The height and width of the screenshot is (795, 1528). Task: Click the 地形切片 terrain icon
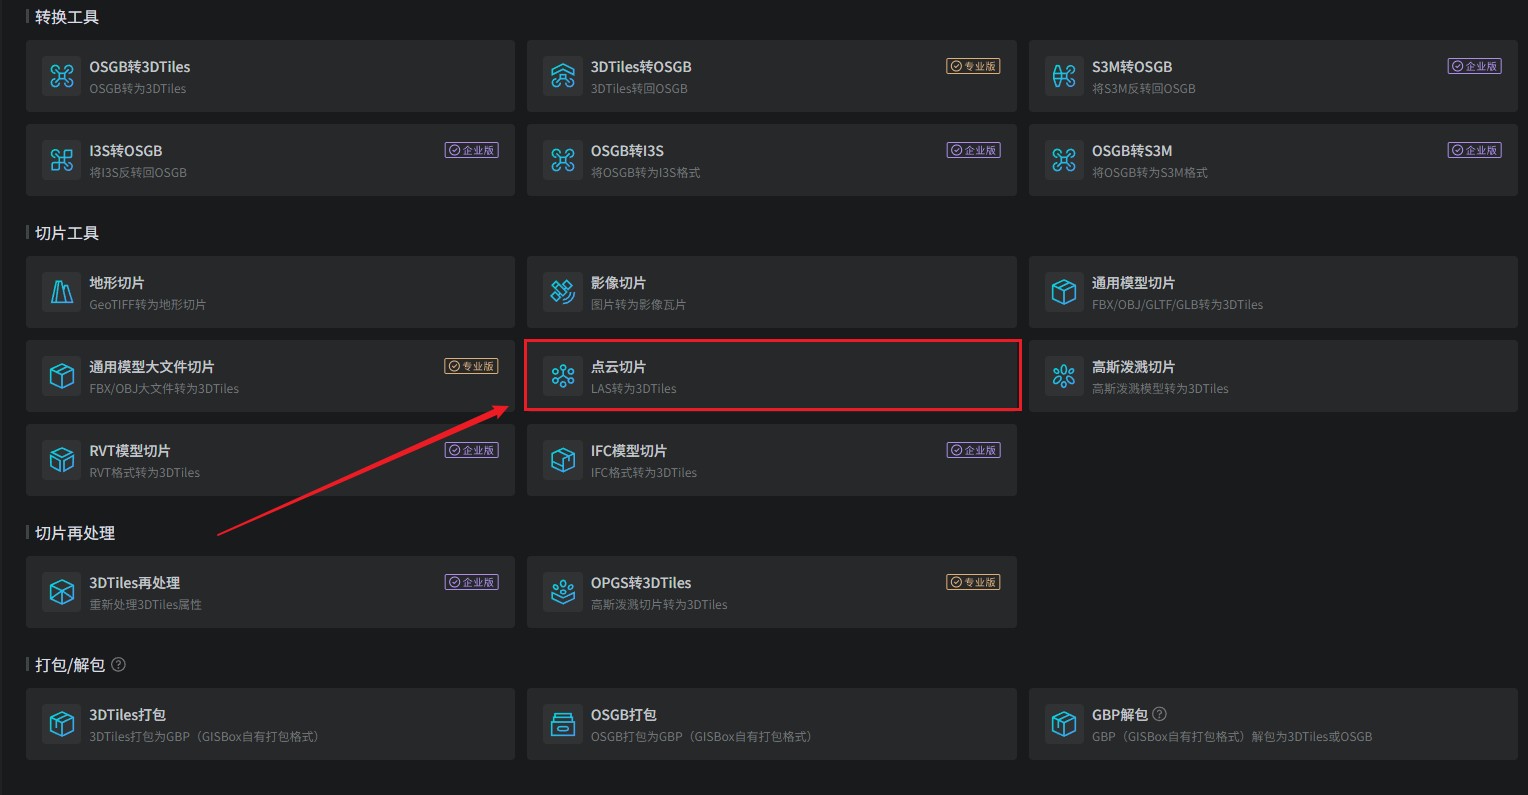[x=62, y=292]
